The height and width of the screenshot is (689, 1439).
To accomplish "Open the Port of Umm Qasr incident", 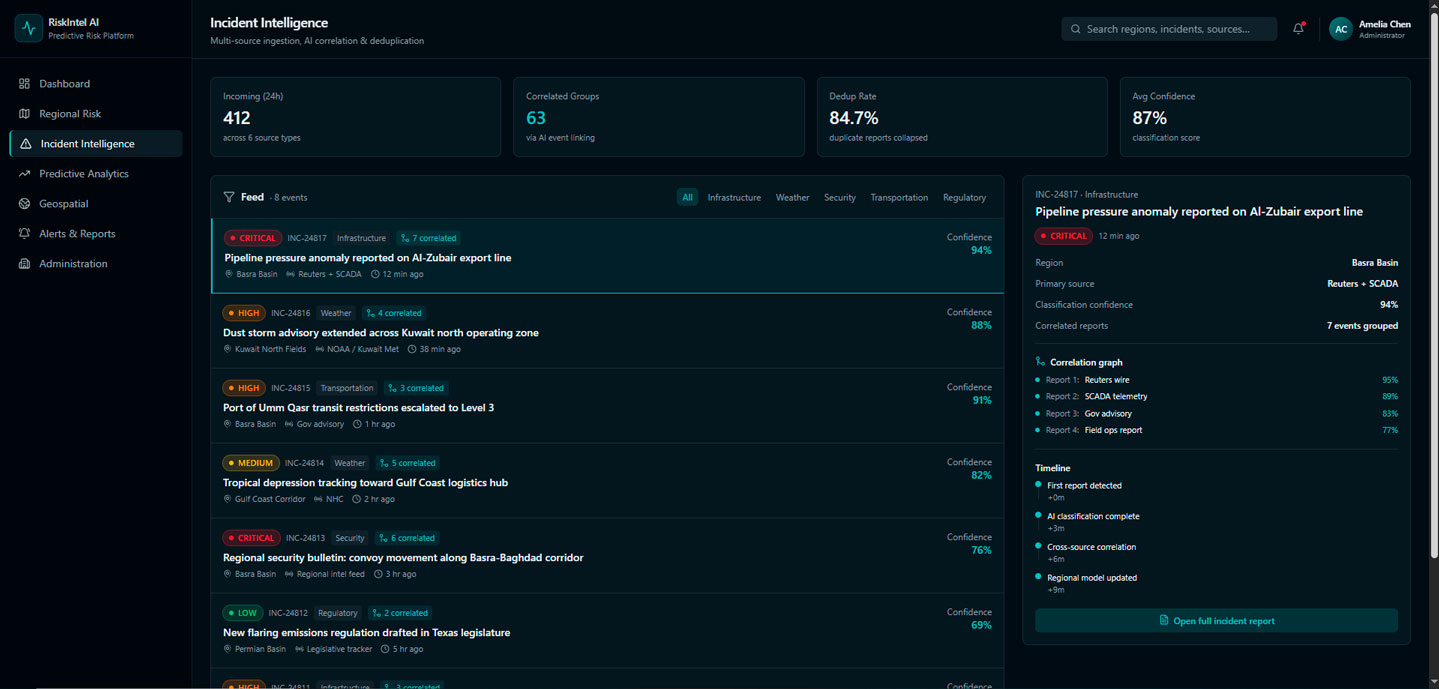I will point(607,406).
